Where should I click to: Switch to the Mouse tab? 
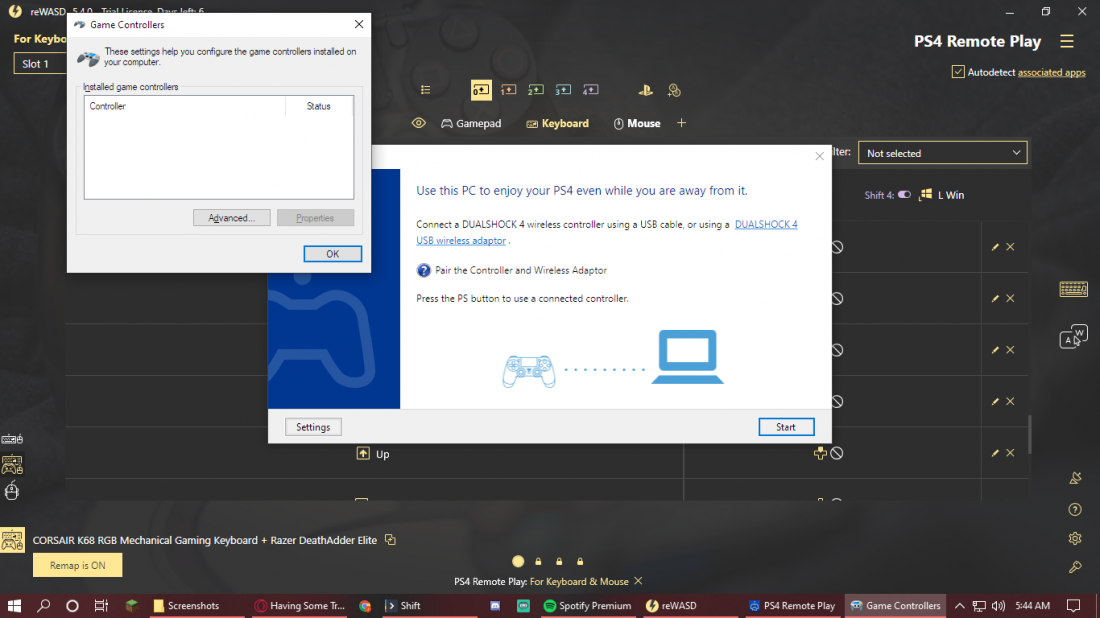pyautogui.click(x=637, y=123)
